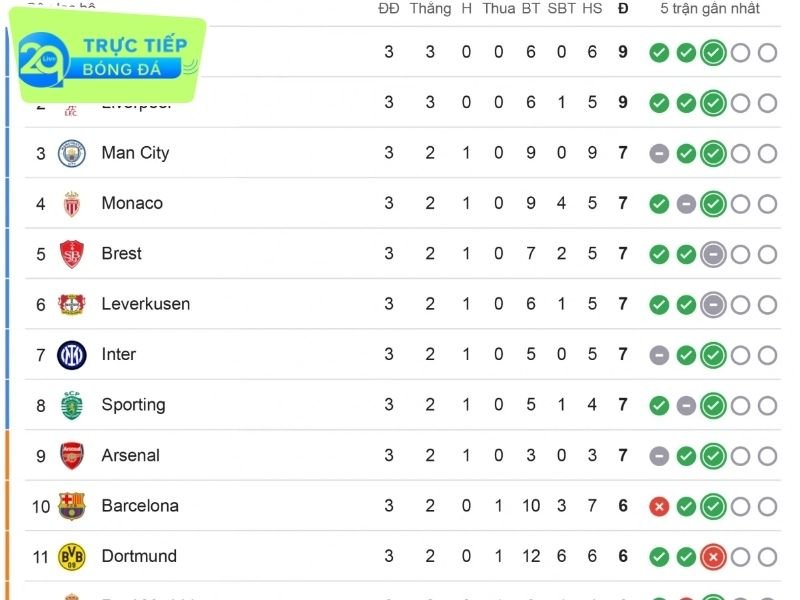Click the Thắng column header

tap(430, 9)
